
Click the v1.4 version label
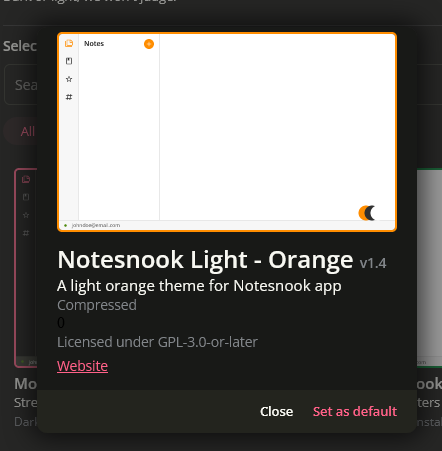point(373,264)
